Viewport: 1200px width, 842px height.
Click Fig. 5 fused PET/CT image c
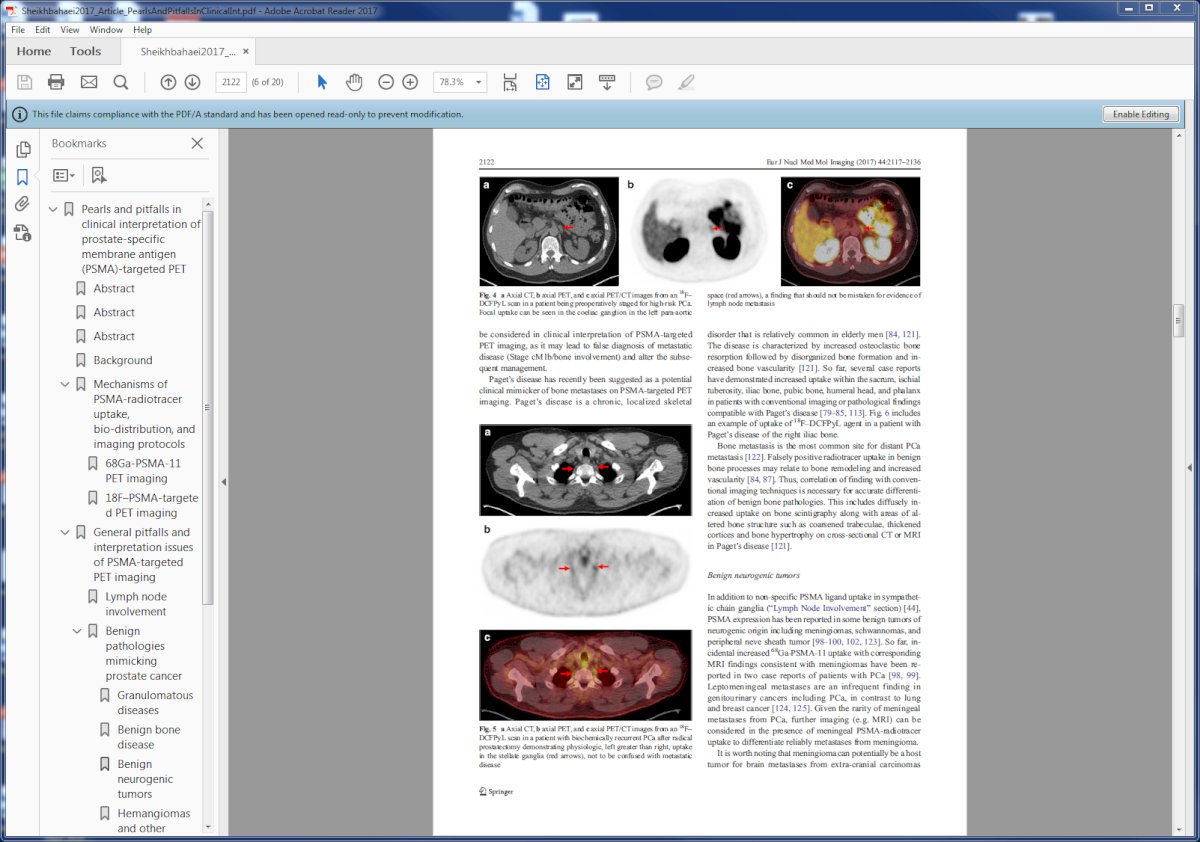[585, 675]
